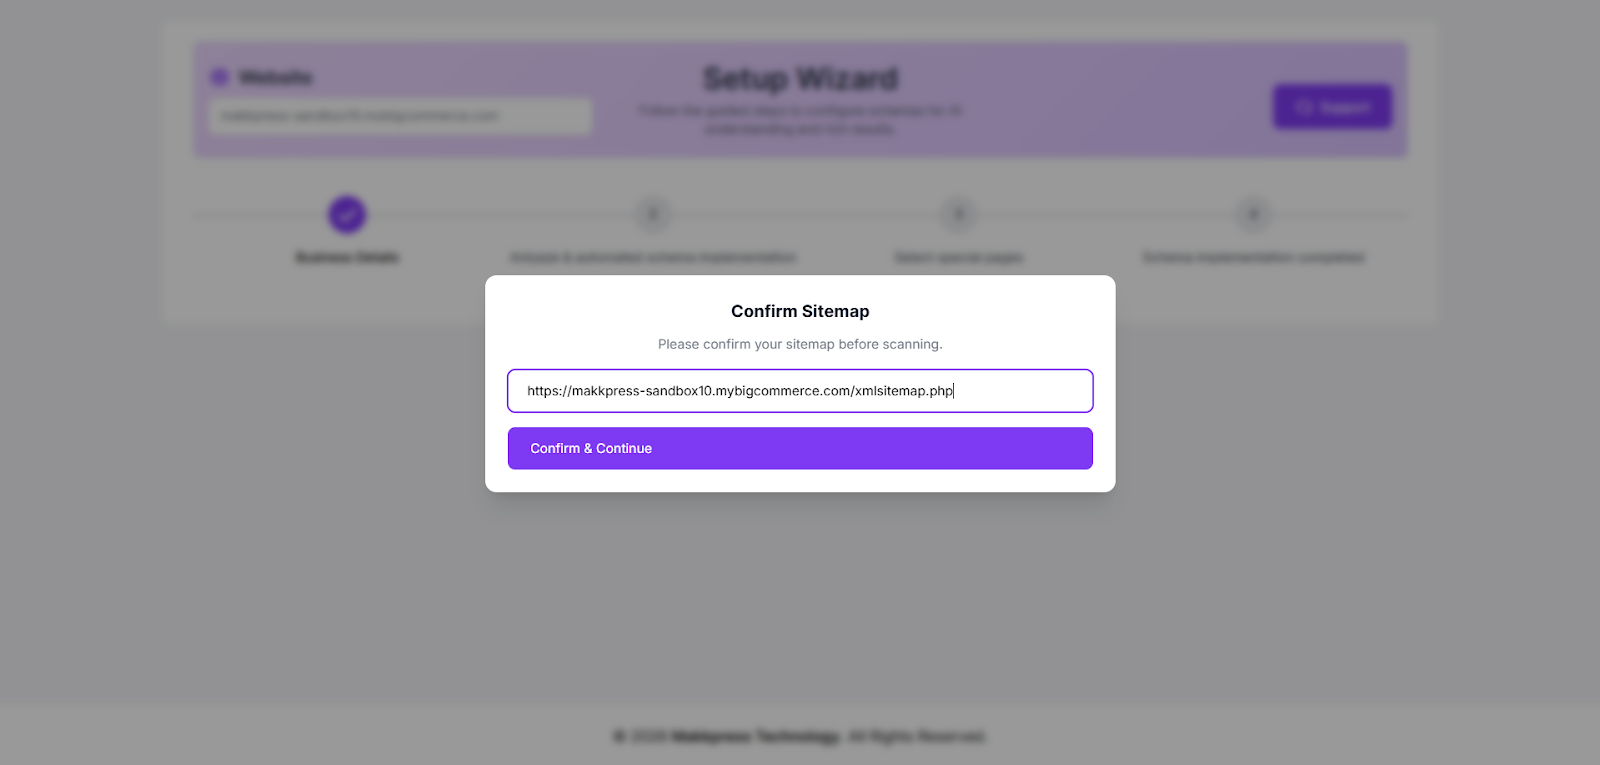Screen dimensions: 1600x765
Task: Select the step 2 circle indicator
Action: click(x=653, y=214)
